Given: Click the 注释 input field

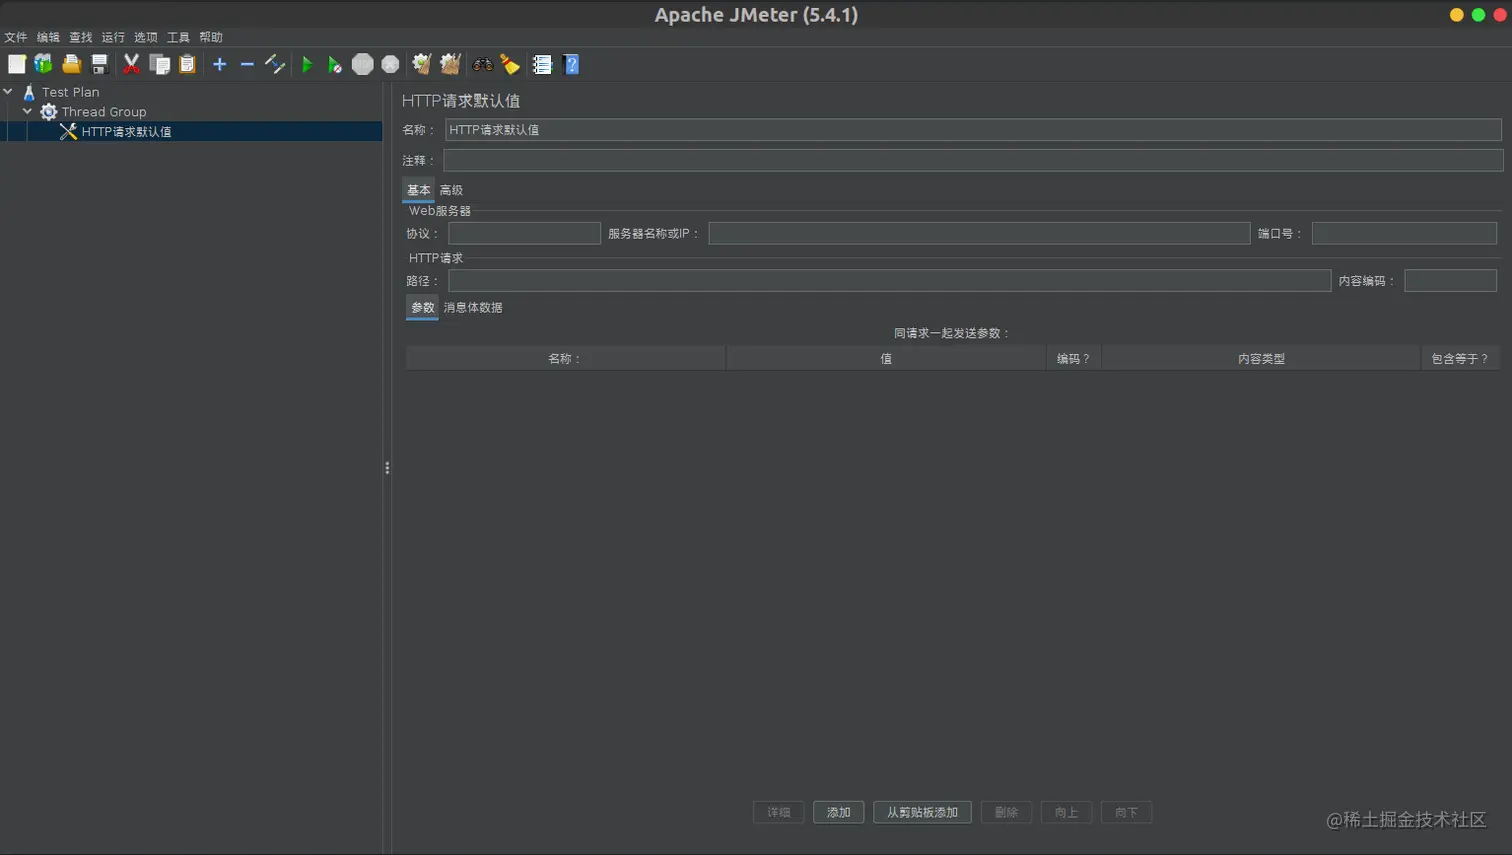Looking at the screenshot, I should (973, 160).
